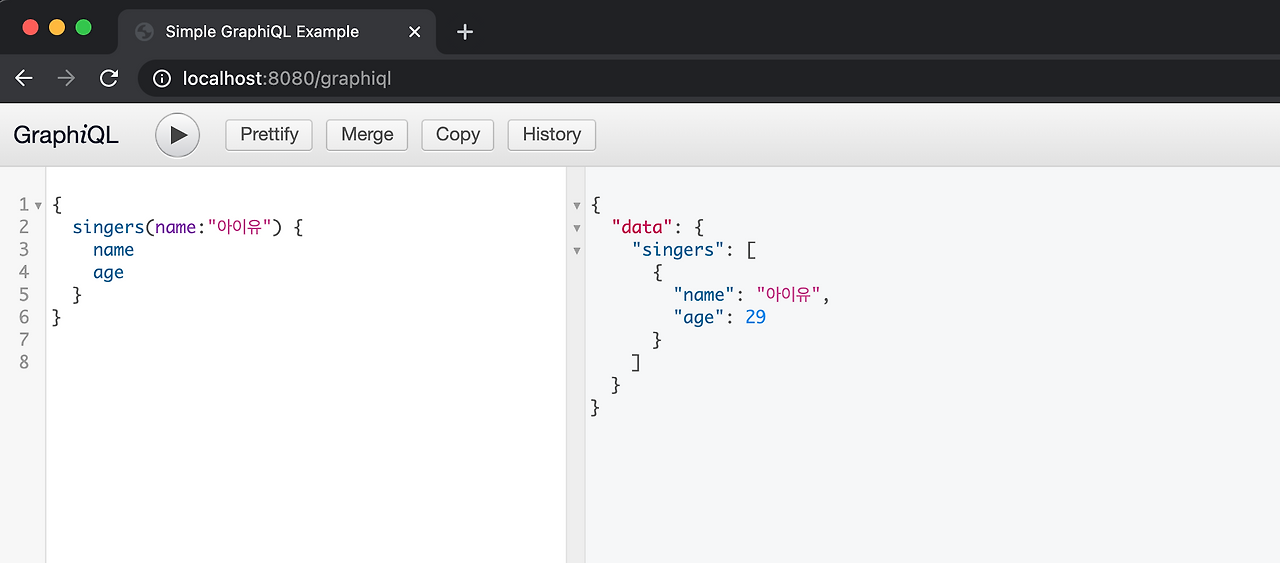
Task: Click the "아이유" argument value in query
Action: (x=238, y=228)
